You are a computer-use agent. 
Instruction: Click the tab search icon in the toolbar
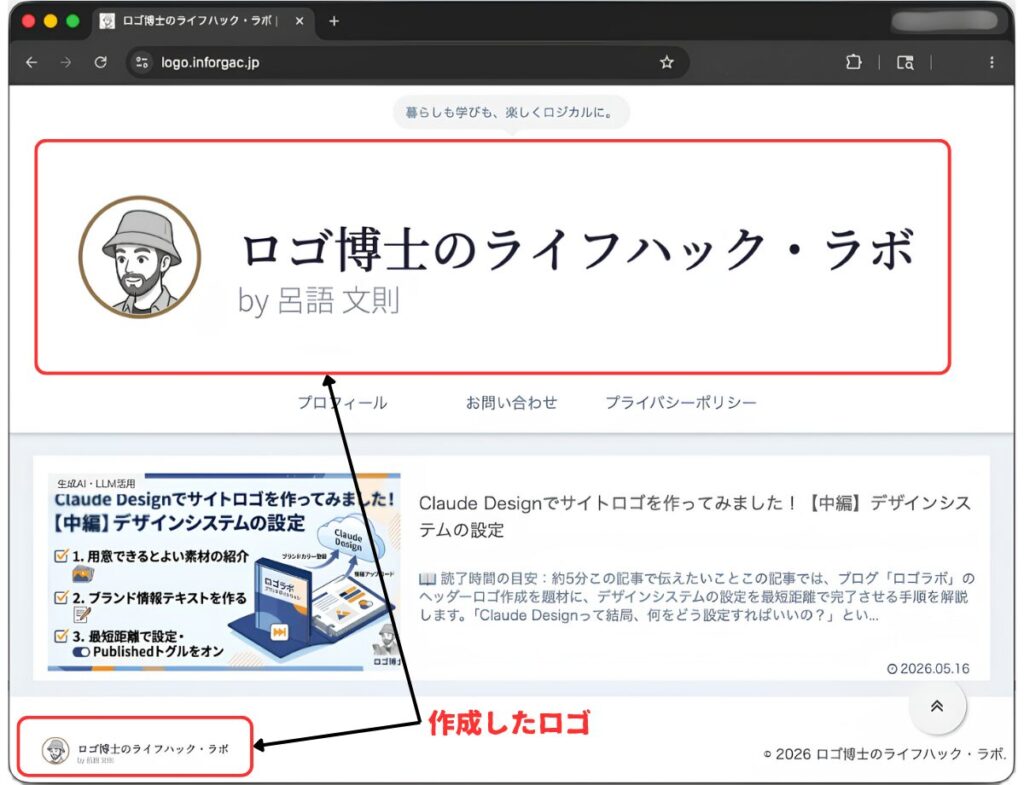[905, 62]
